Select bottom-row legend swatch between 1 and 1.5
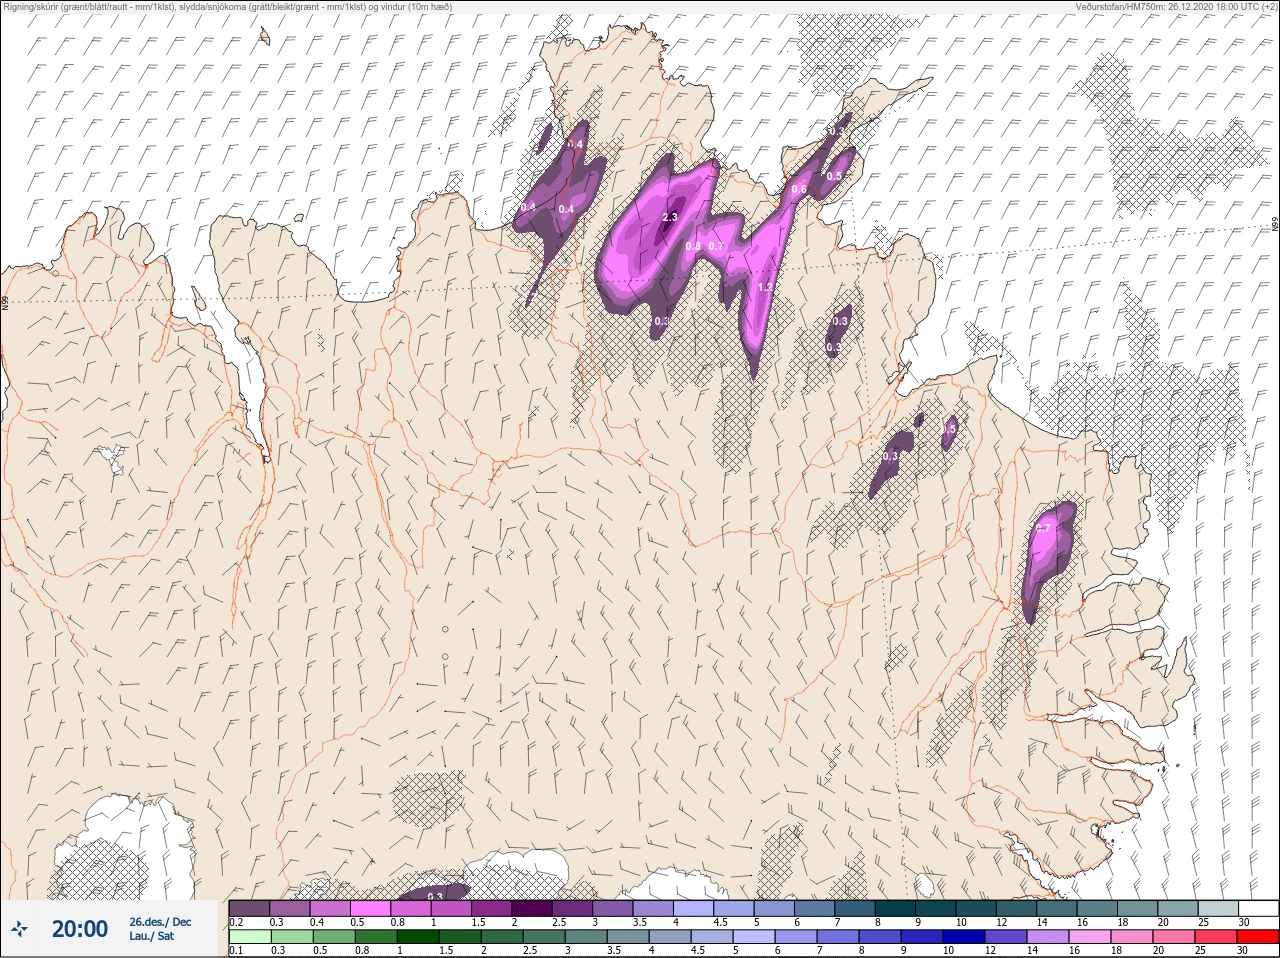 click(x=419, y=937)
